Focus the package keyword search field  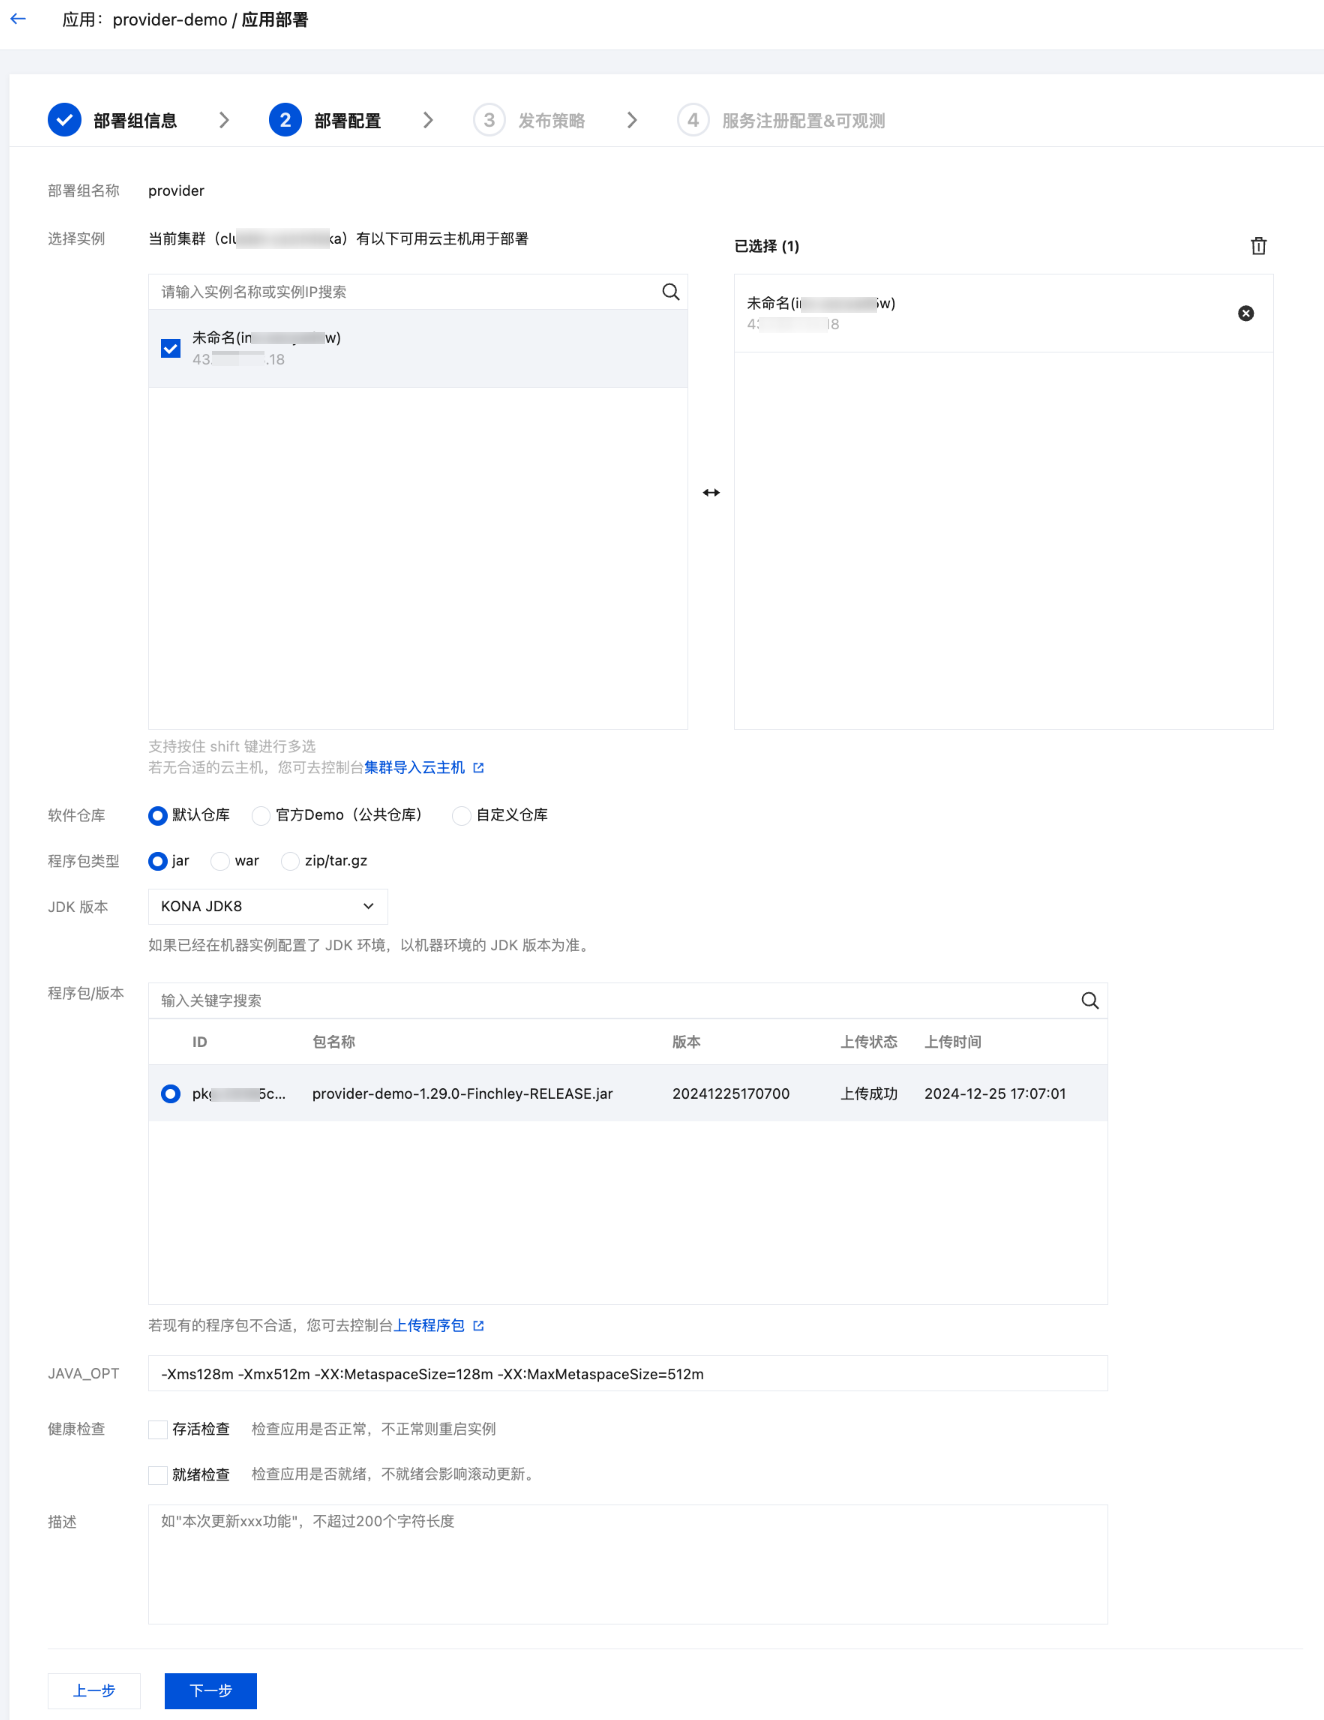614,1001
